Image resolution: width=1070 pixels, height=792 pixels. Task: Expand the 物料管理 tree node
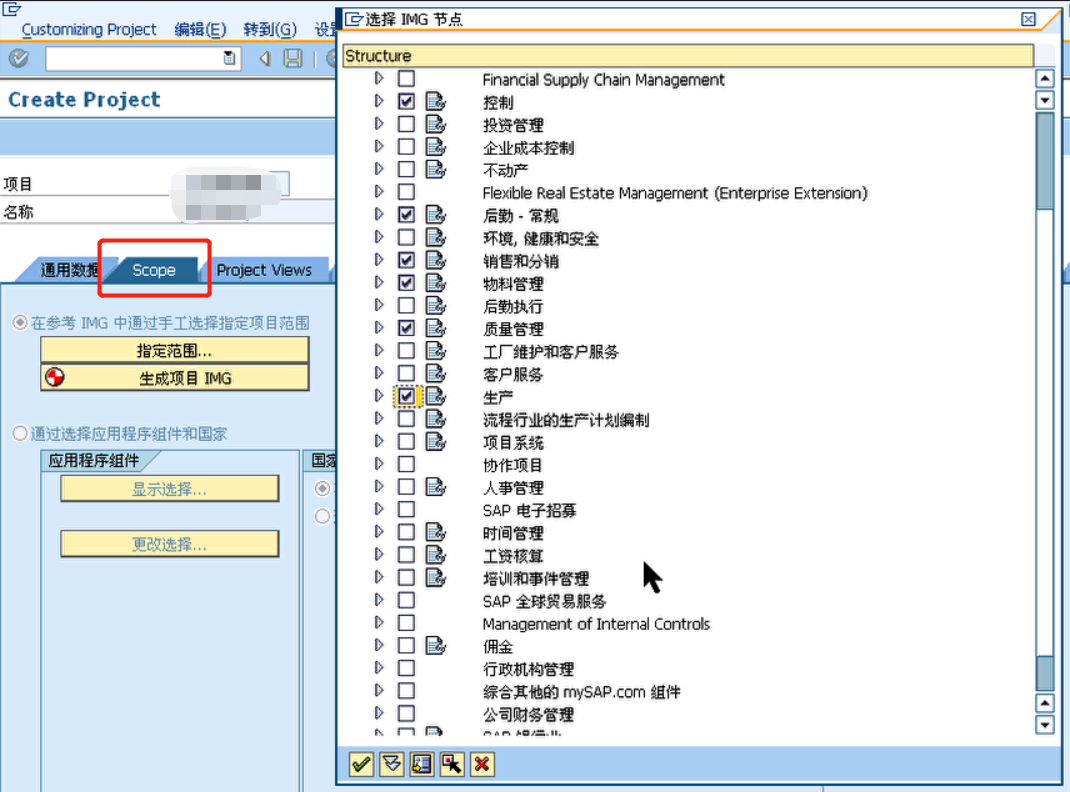380,282
